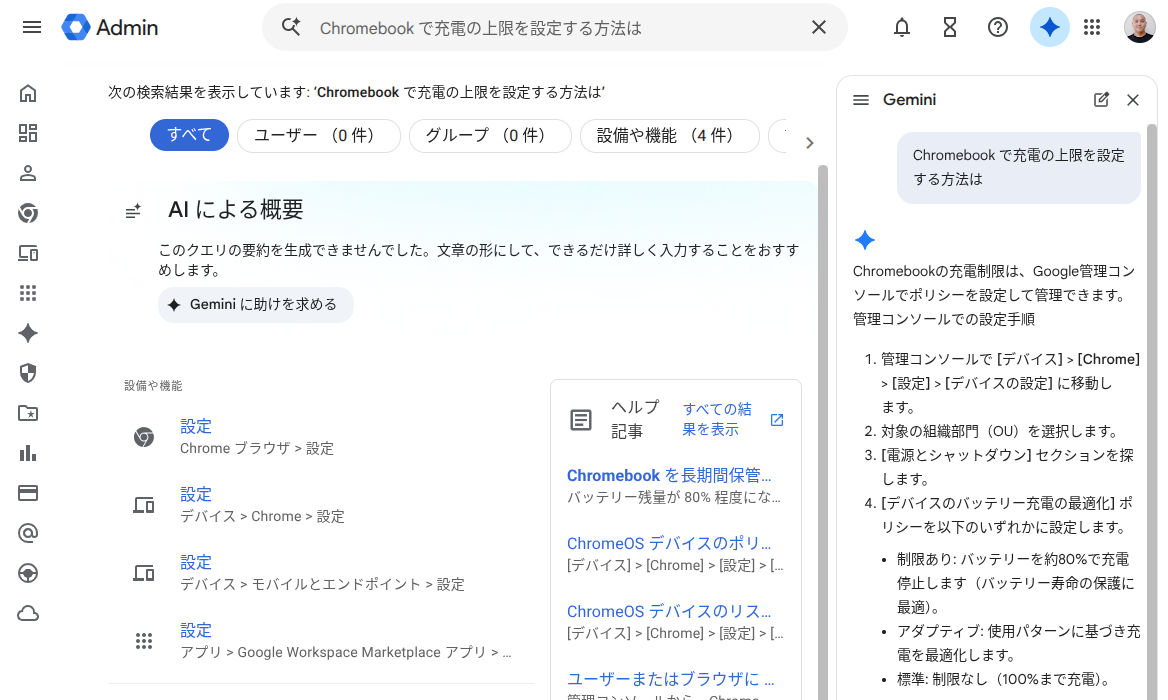Screen dimensions: 1168x700
Task: Open Account @ icon in sidebar
Action: click(x=28, y=533)
